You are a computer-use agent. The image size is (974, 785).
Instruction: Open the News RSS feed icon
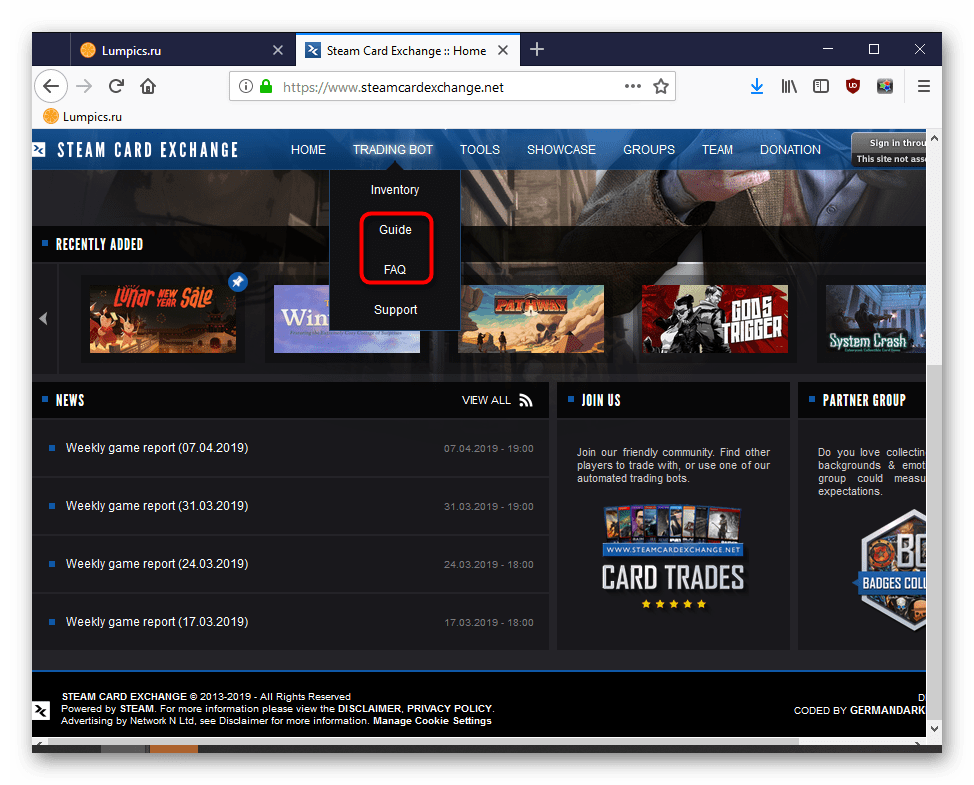pos(526,401)
